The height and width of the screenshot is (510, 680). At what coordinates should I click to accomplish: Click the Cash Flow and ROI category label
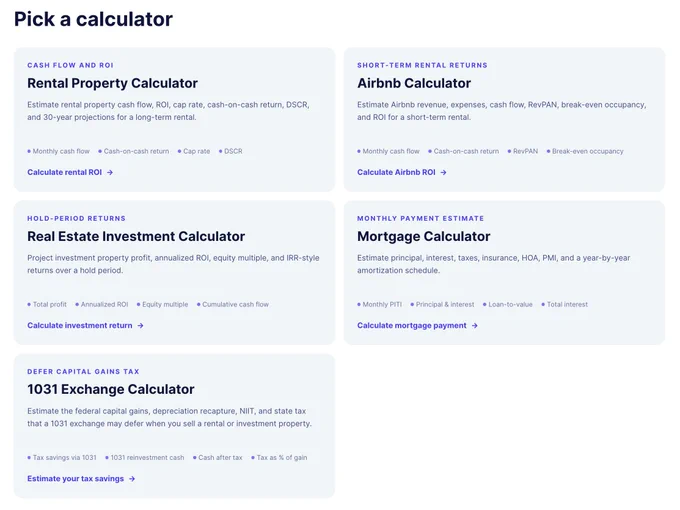tap(70, 65)
